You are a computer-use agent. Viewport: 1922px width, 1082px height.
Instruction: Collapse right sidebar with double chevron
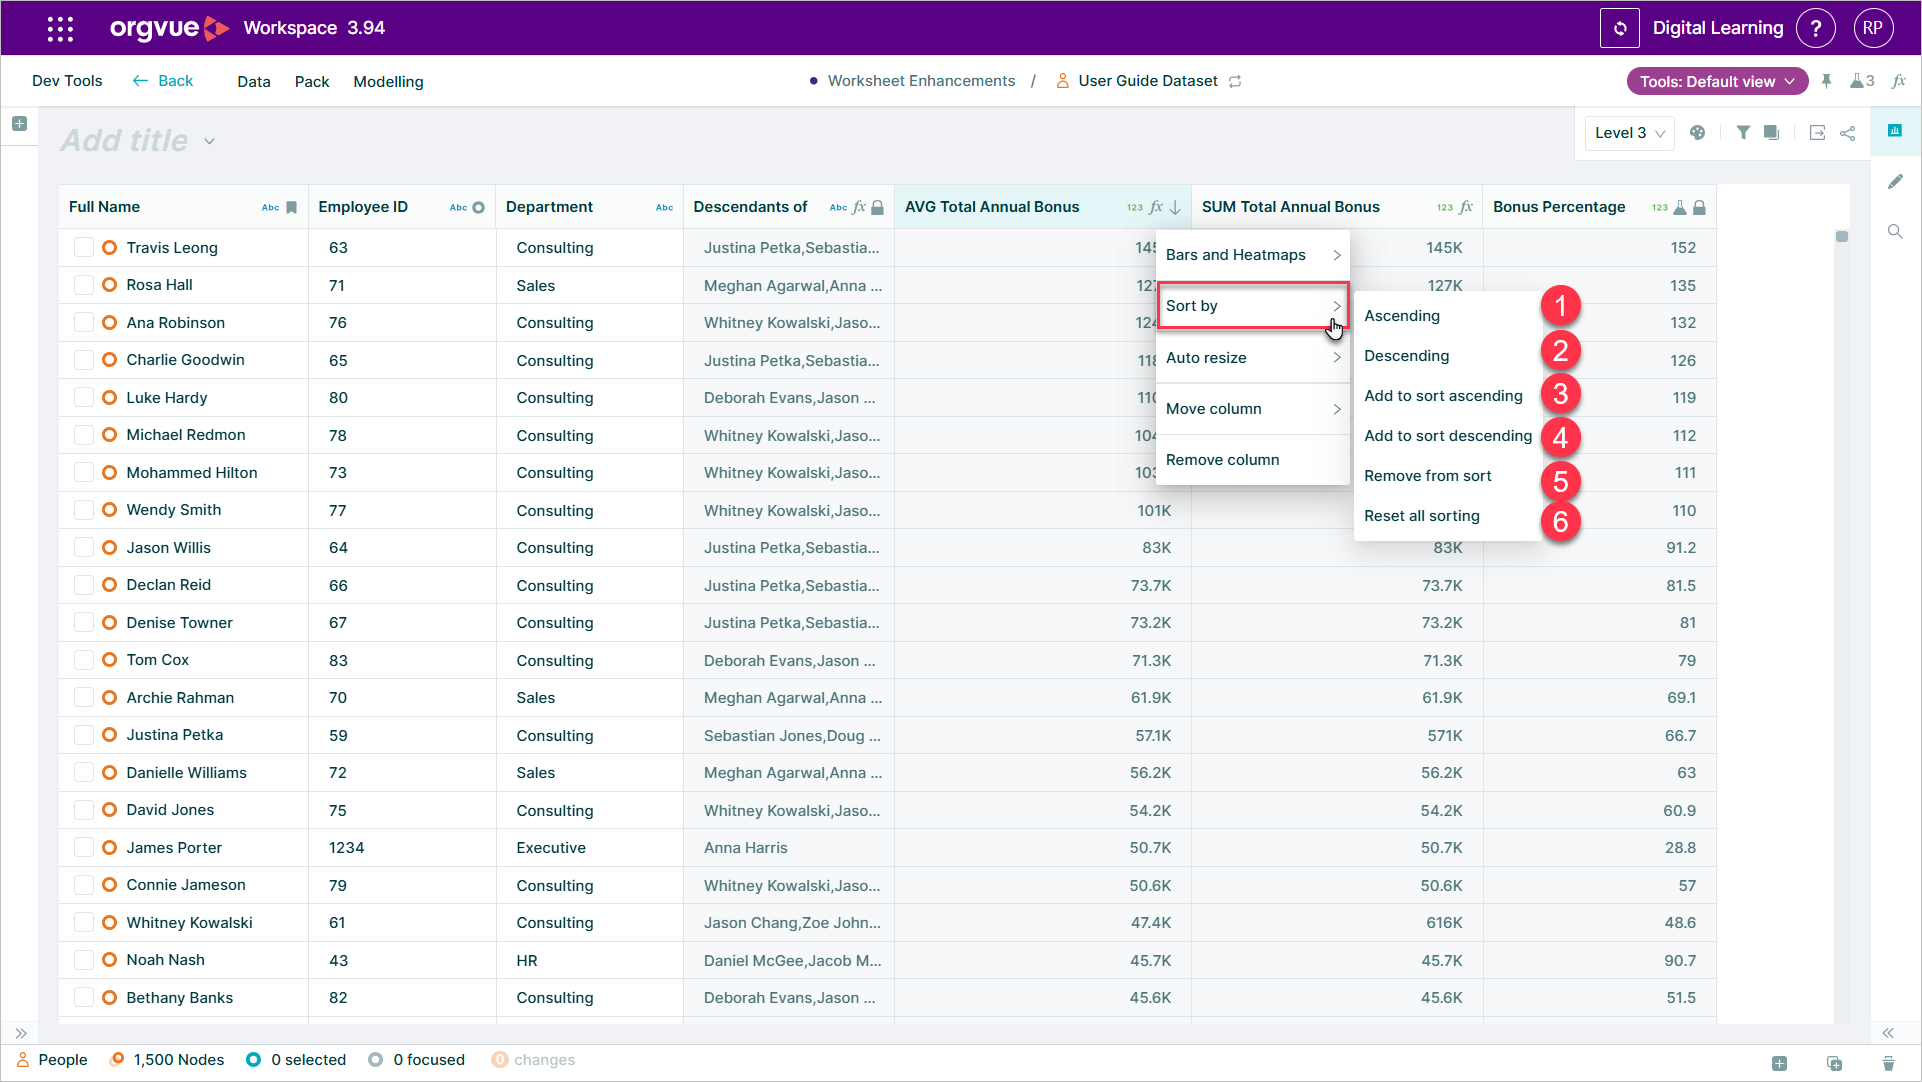tap(1888, 1033)
